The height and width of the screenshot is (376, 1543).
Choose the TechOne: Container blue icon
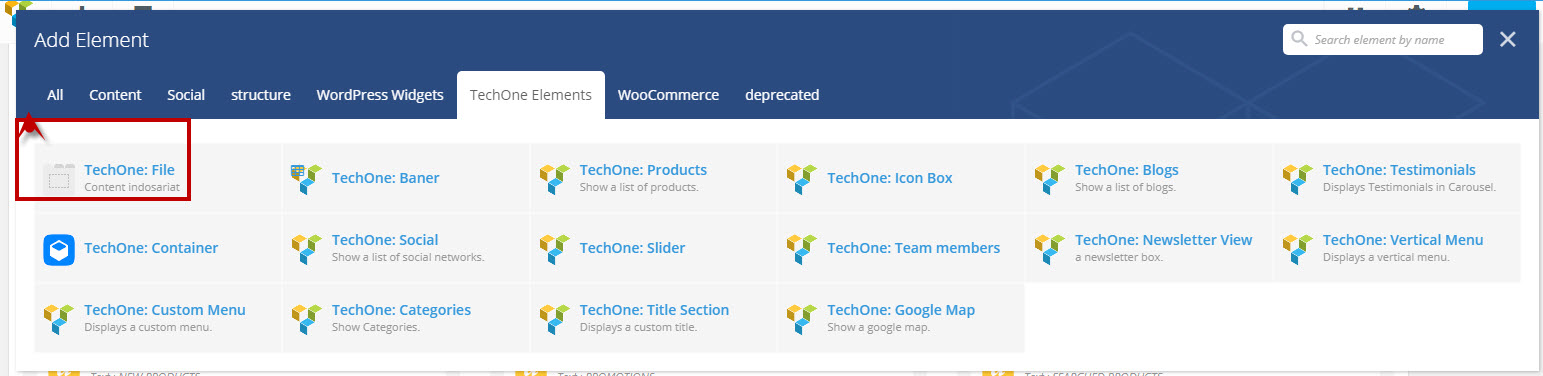tap(59, 248)
